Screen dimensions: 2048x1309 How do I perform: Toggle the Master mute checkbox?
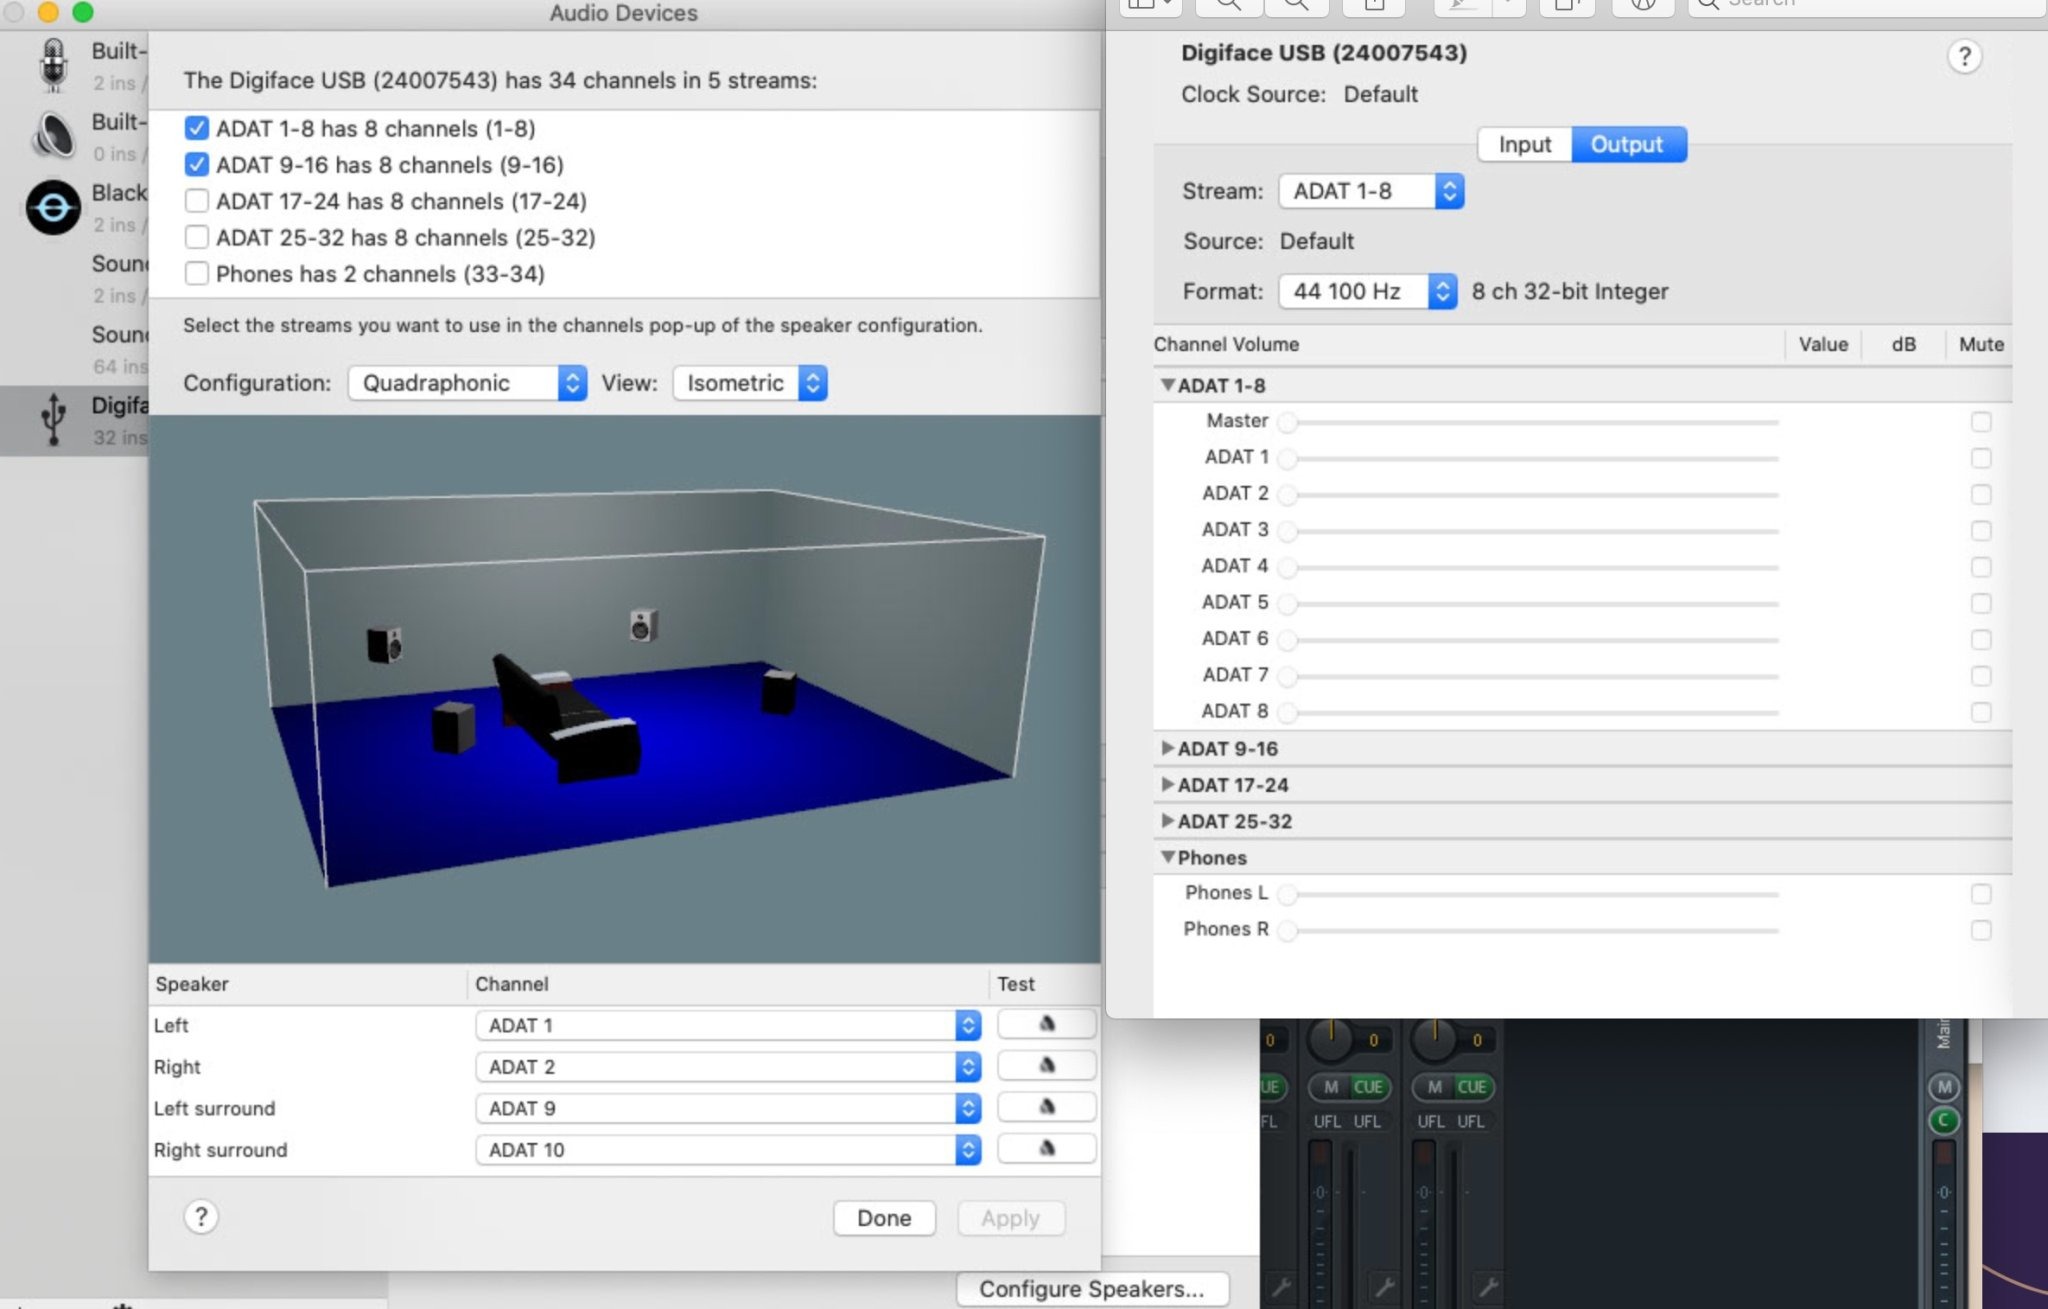point(1980,422)
